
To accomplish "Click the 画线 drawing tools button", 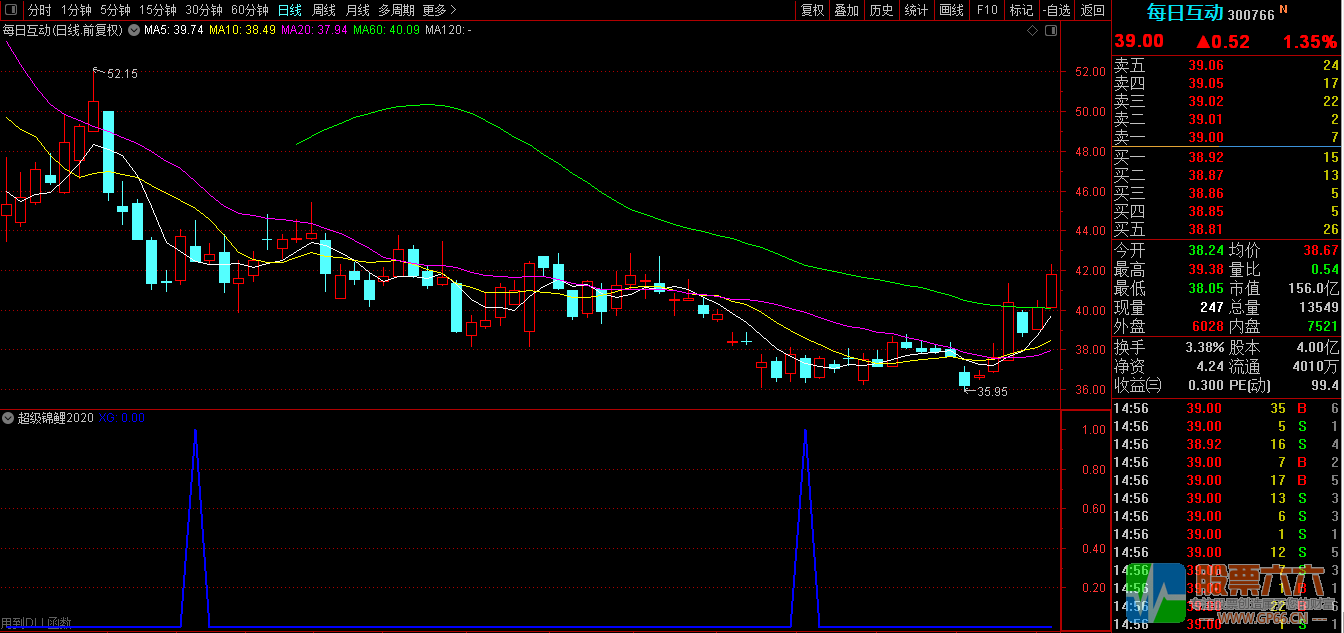I will click(951, 10).
